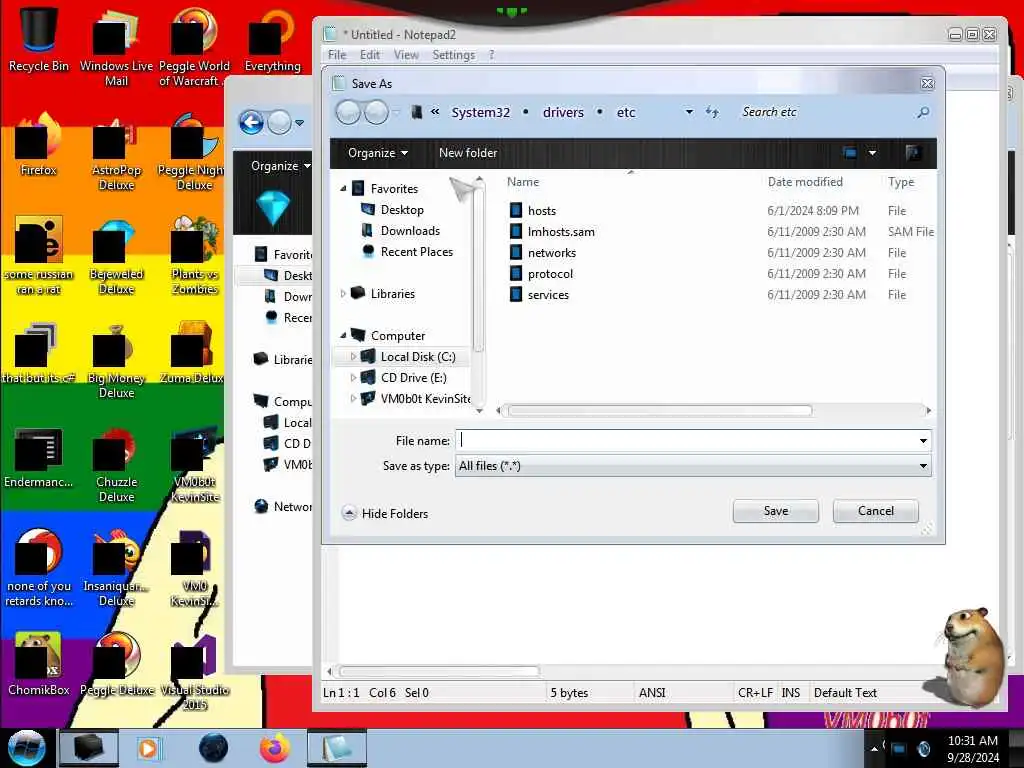The width and height of the screenshot is (1024, 768).
Task: Click the Search etc box
Action: tap(826, 112)
